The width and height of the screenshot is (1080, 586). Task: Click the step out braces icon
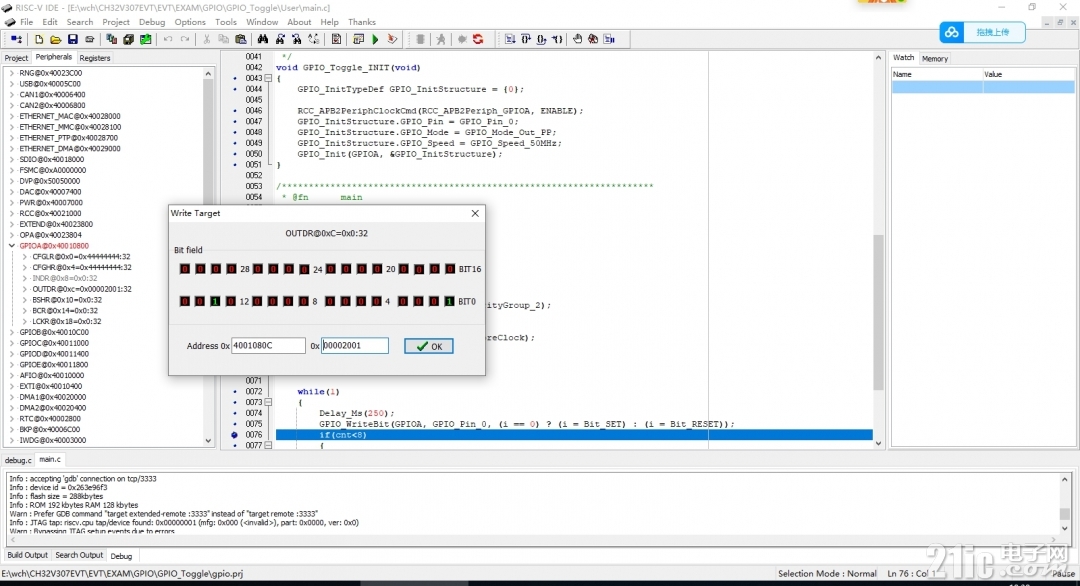(x=541, y=39)
